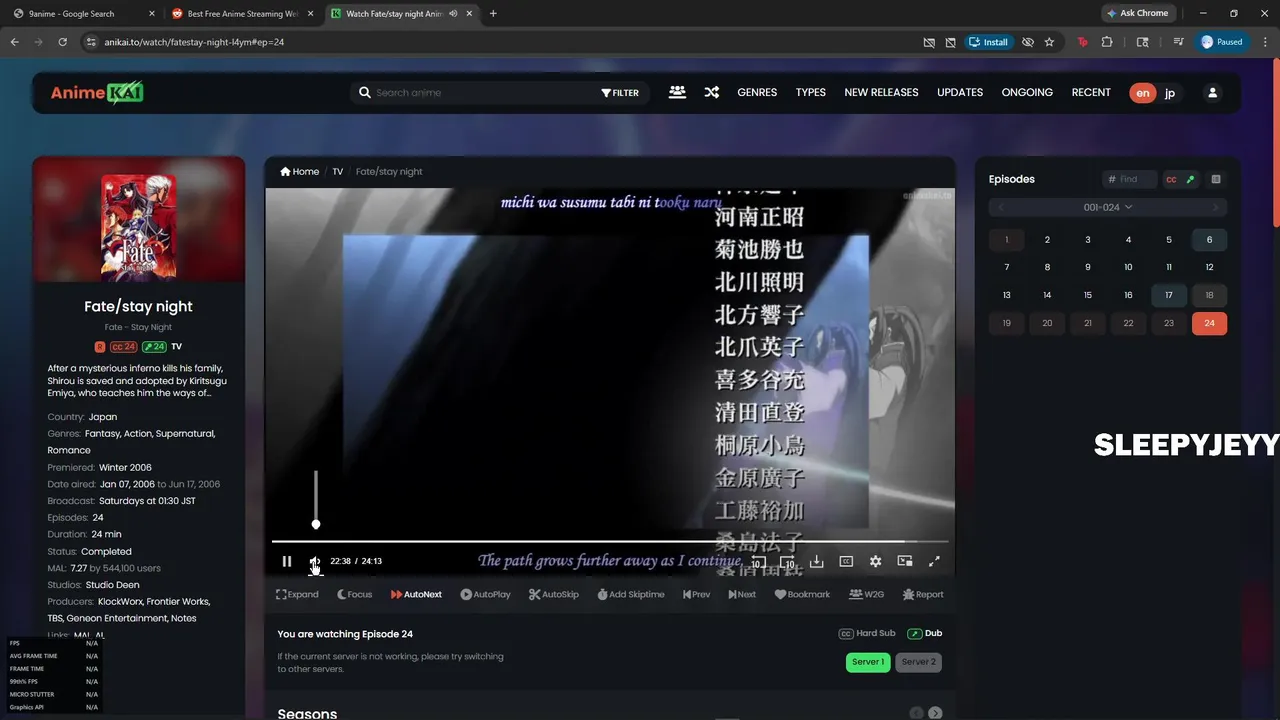Open player settings gear
1280x720 pixels.
876,562
